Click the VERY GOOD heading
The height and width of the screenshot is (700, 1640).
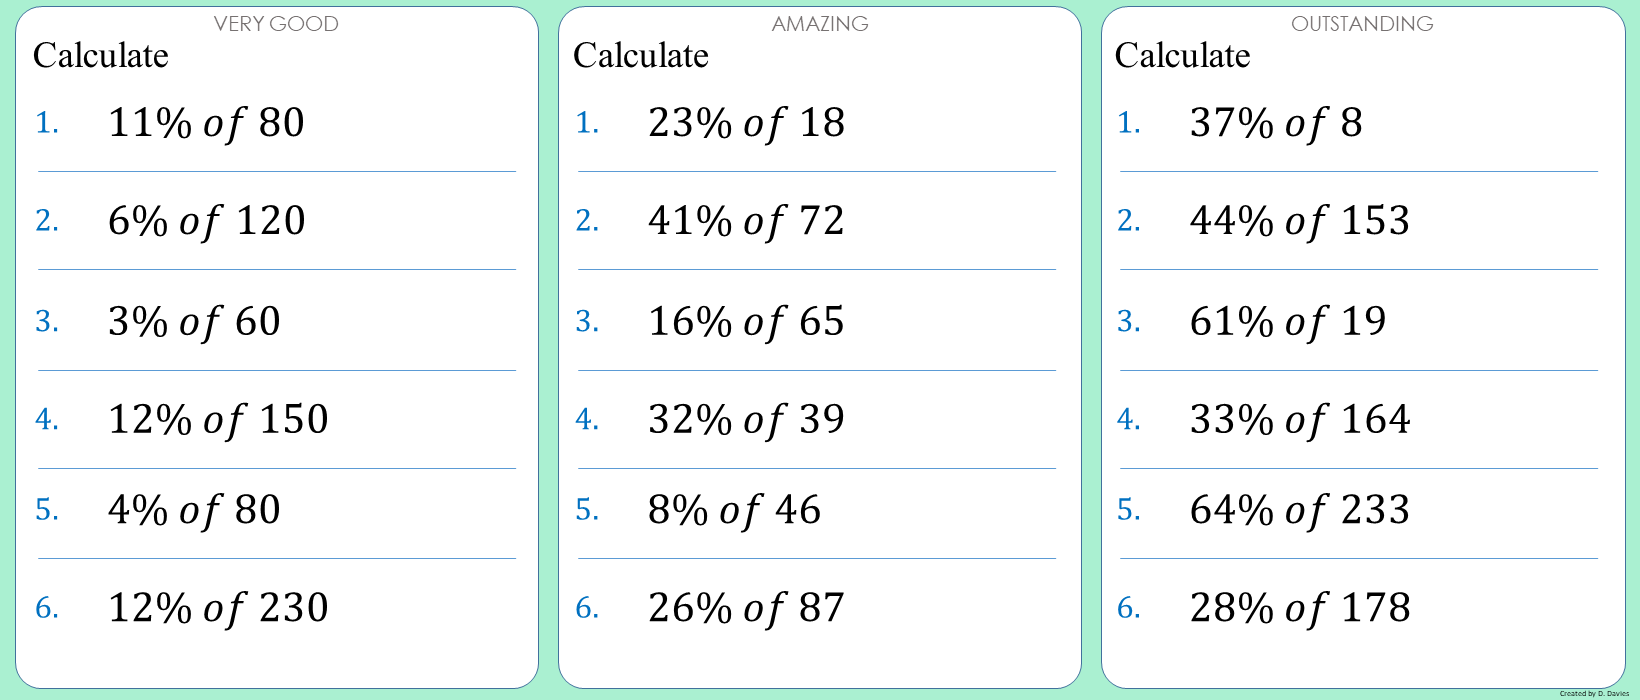click(276, 24)
